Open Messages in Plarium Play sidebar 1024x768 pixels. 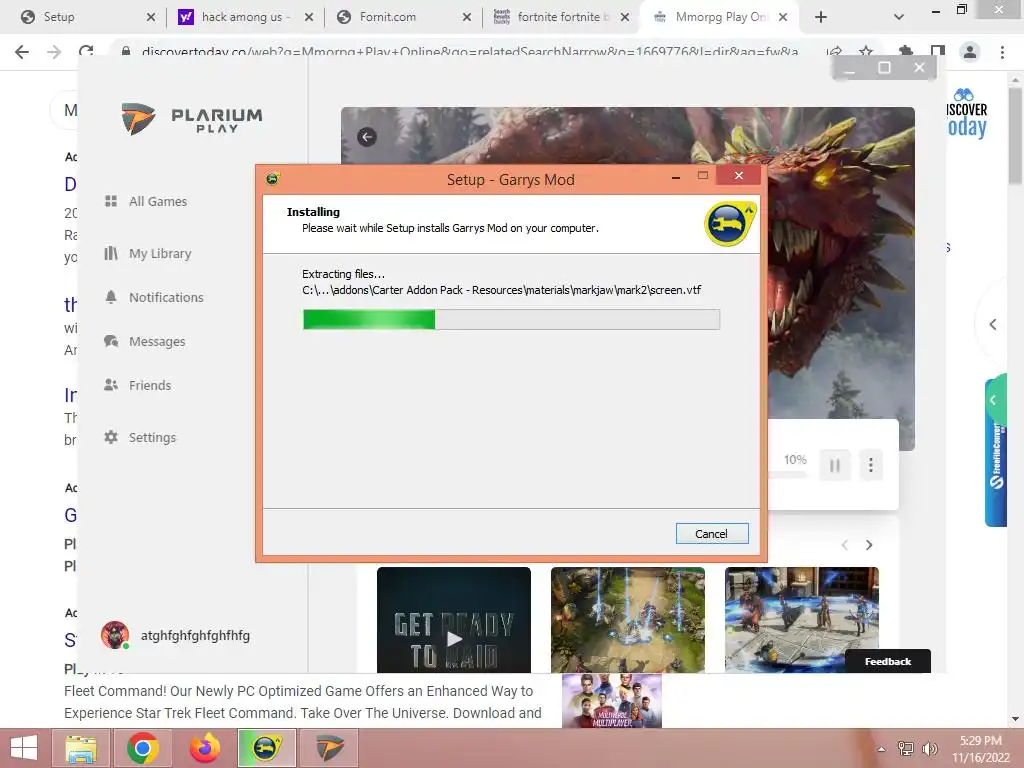[144, 342]
